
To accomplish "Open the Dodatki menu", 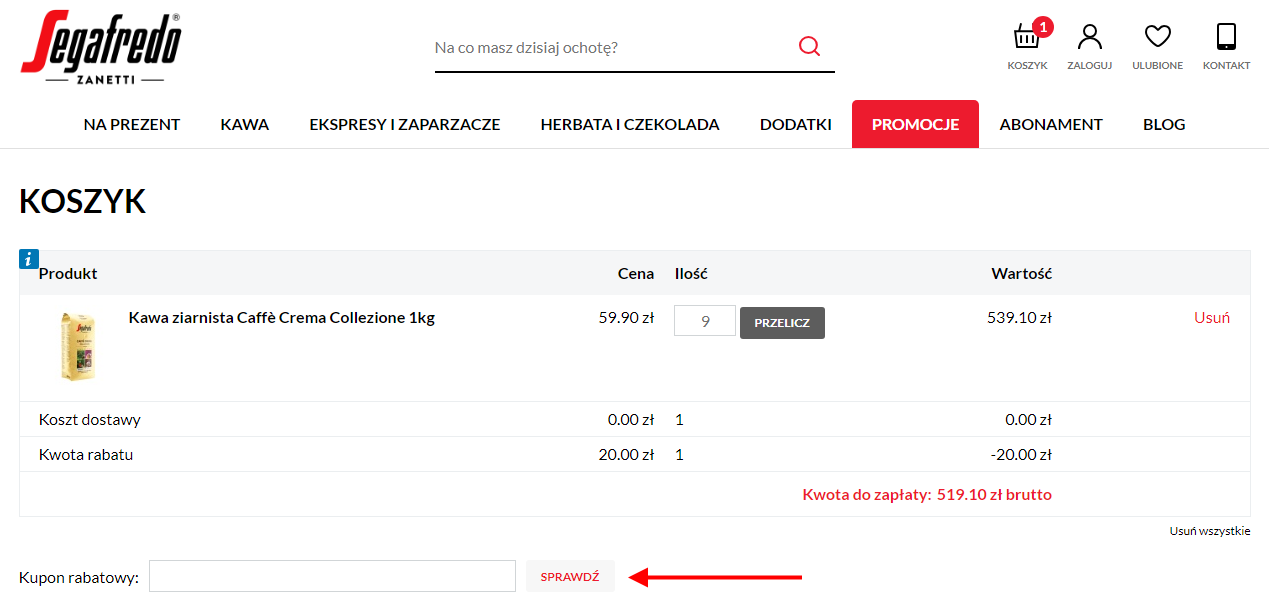I will pyautogui.click(x=796, y=125).
